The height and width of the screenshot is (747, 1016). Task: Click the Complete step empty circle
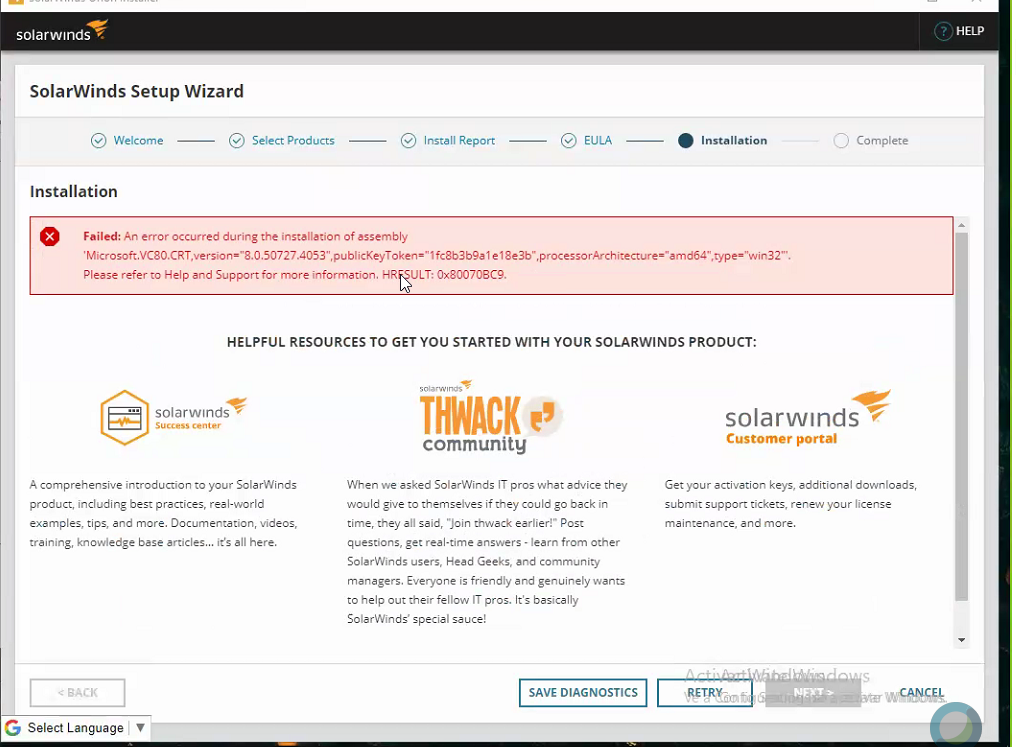841,141
